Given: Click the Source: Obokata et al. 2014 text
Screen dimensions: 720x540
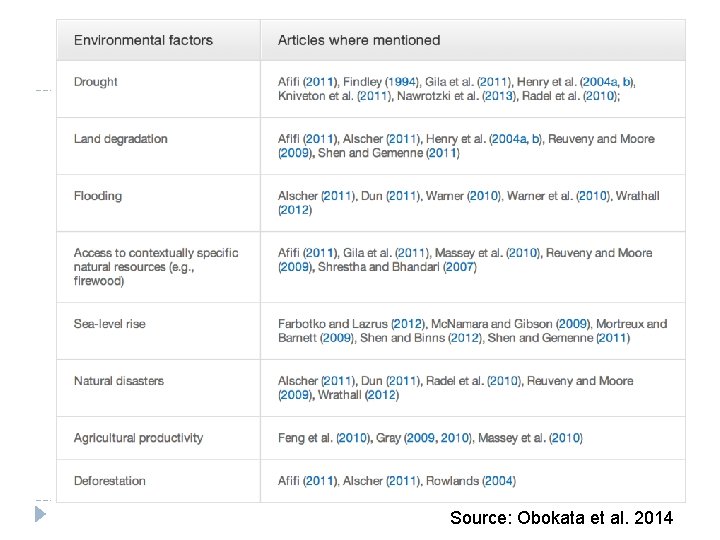Looking at the screenshot, I should [561, 517].
